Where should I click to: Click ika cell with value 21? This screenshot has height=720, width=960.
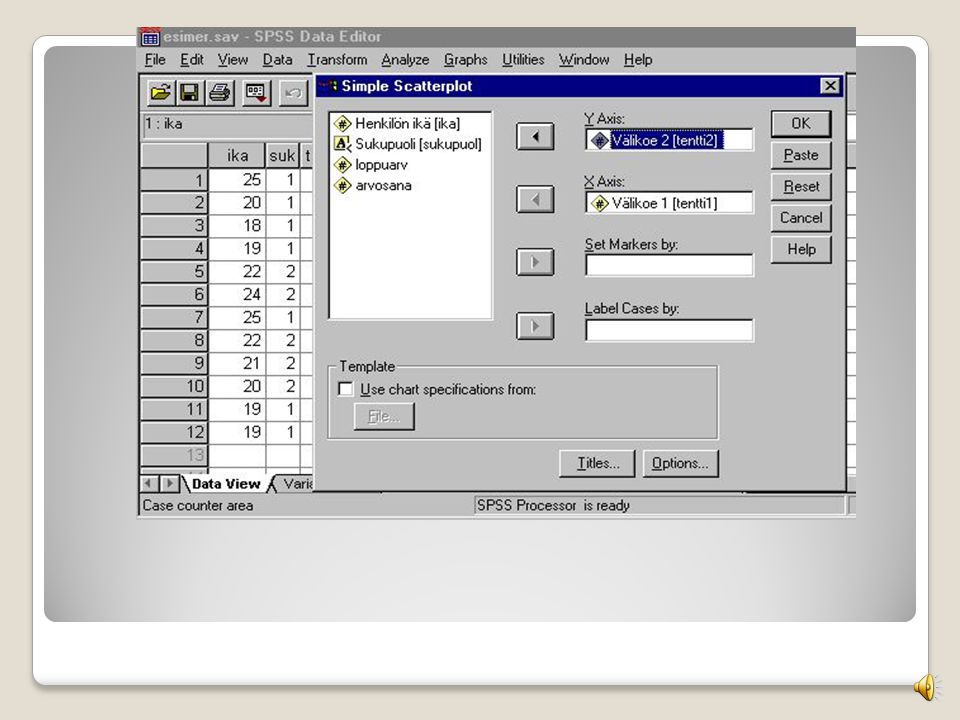[238, 364]
